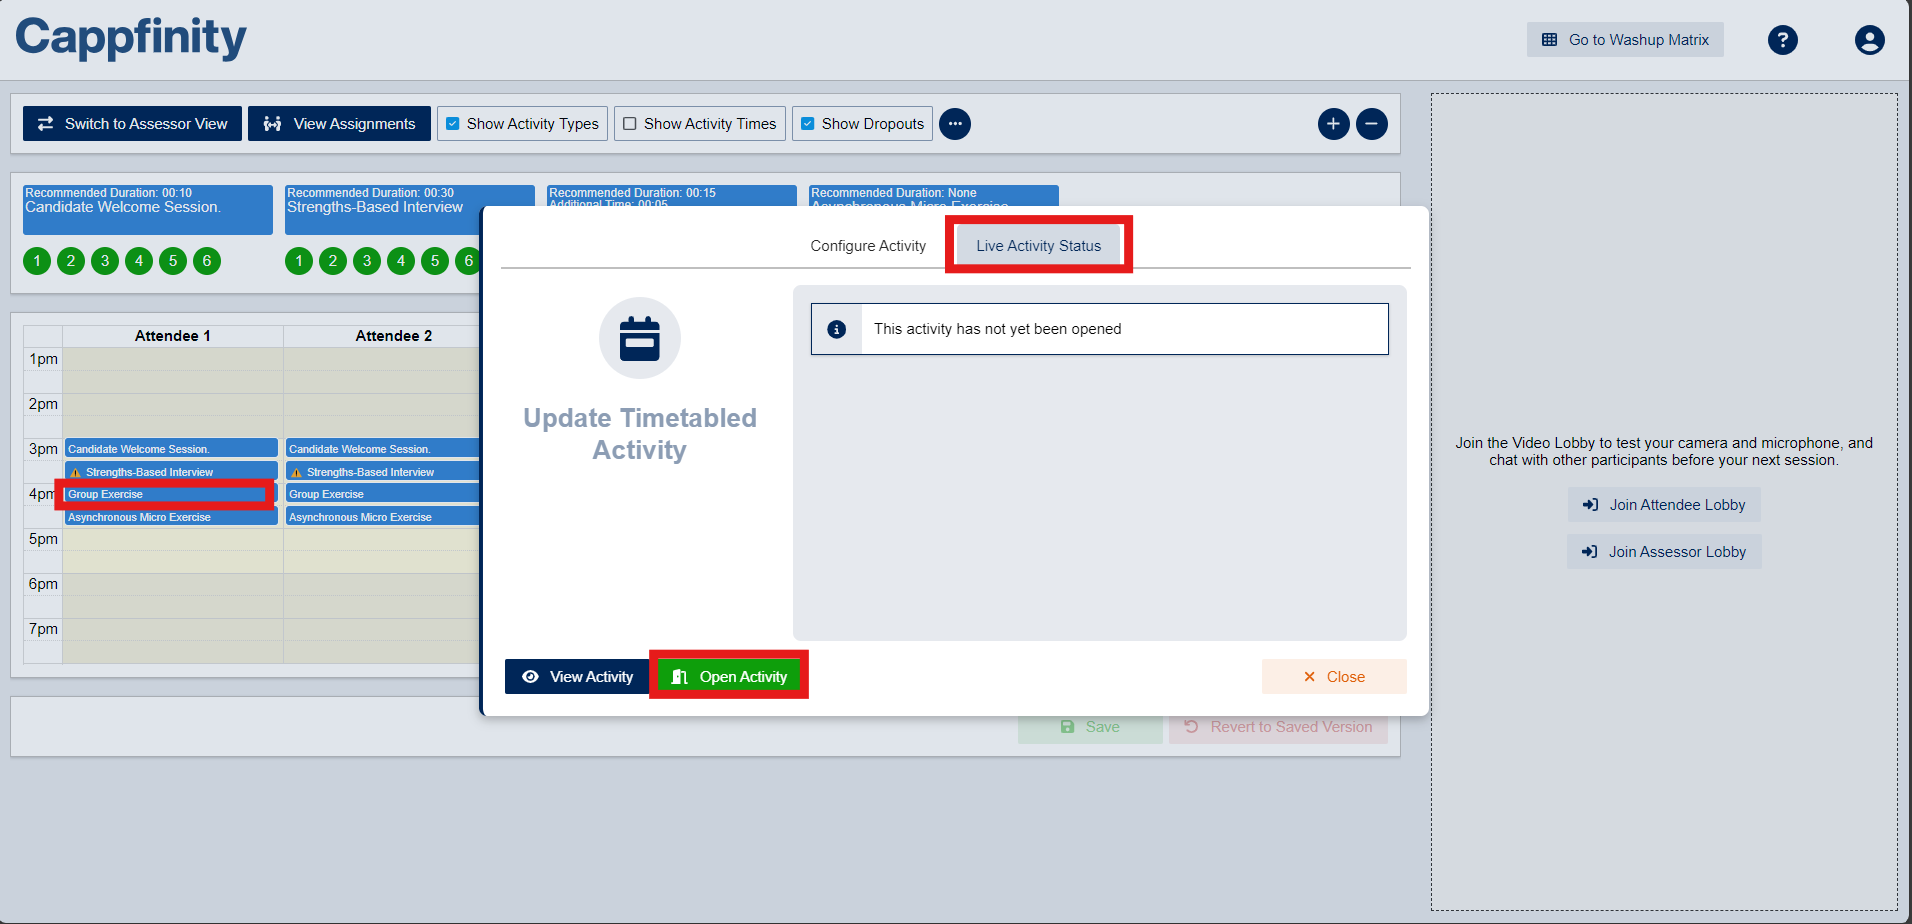The width and height of the screenshot is (1912, 924).
Task: Click the warning icon on Attendee 1 Strengths-Based Interview
Action: tap(75, 472)
